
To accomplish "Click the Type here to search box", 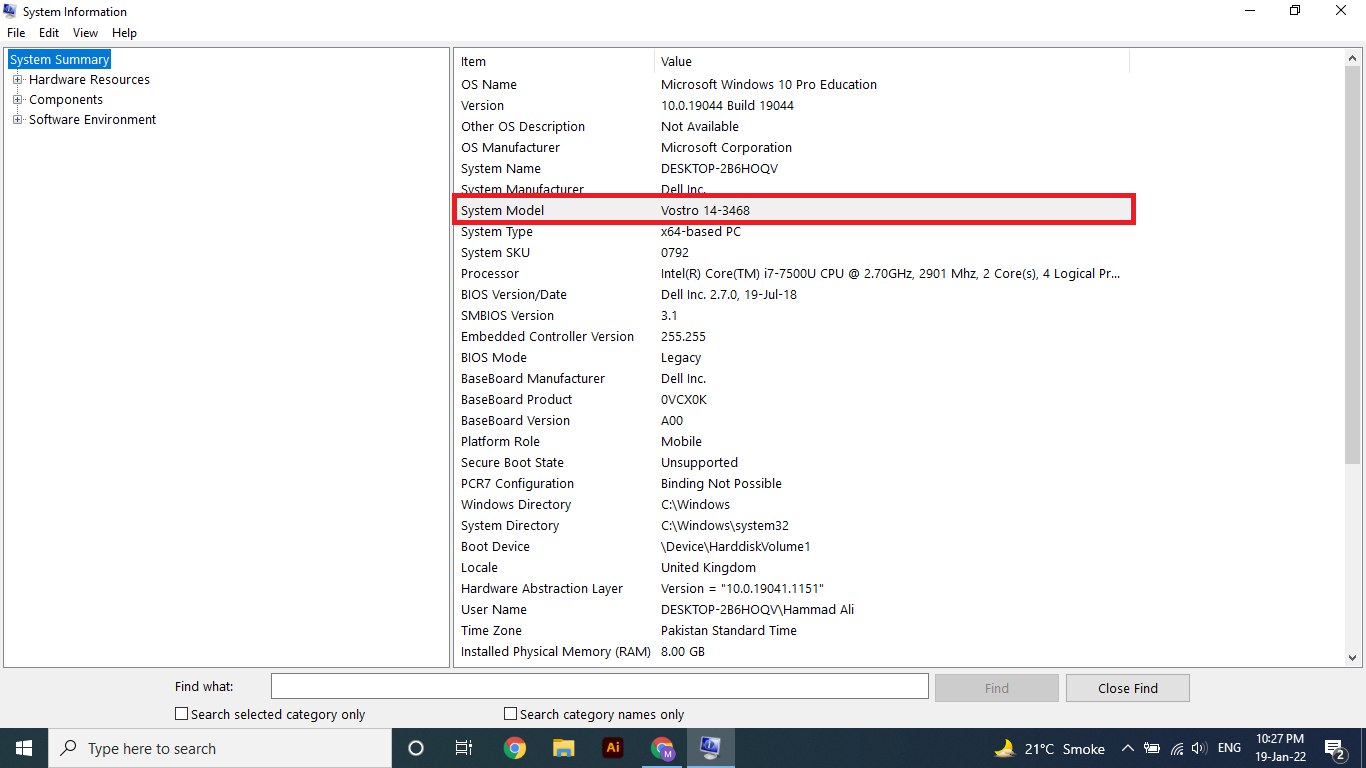I will [220, 748].
